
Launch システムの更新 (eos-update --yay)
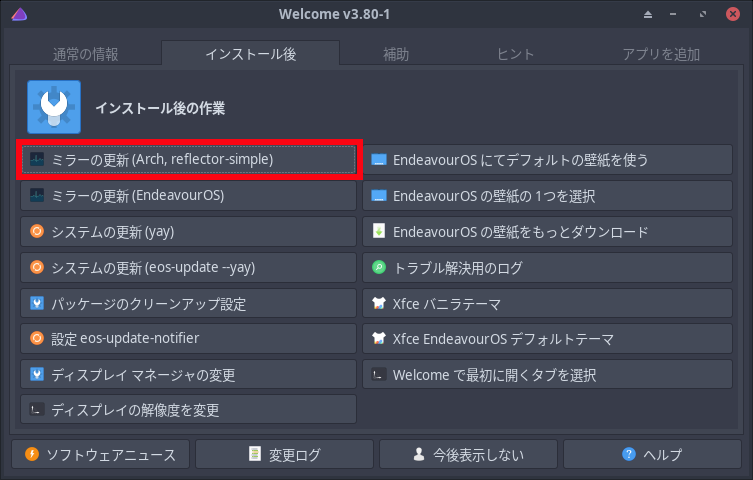point(189,267)
